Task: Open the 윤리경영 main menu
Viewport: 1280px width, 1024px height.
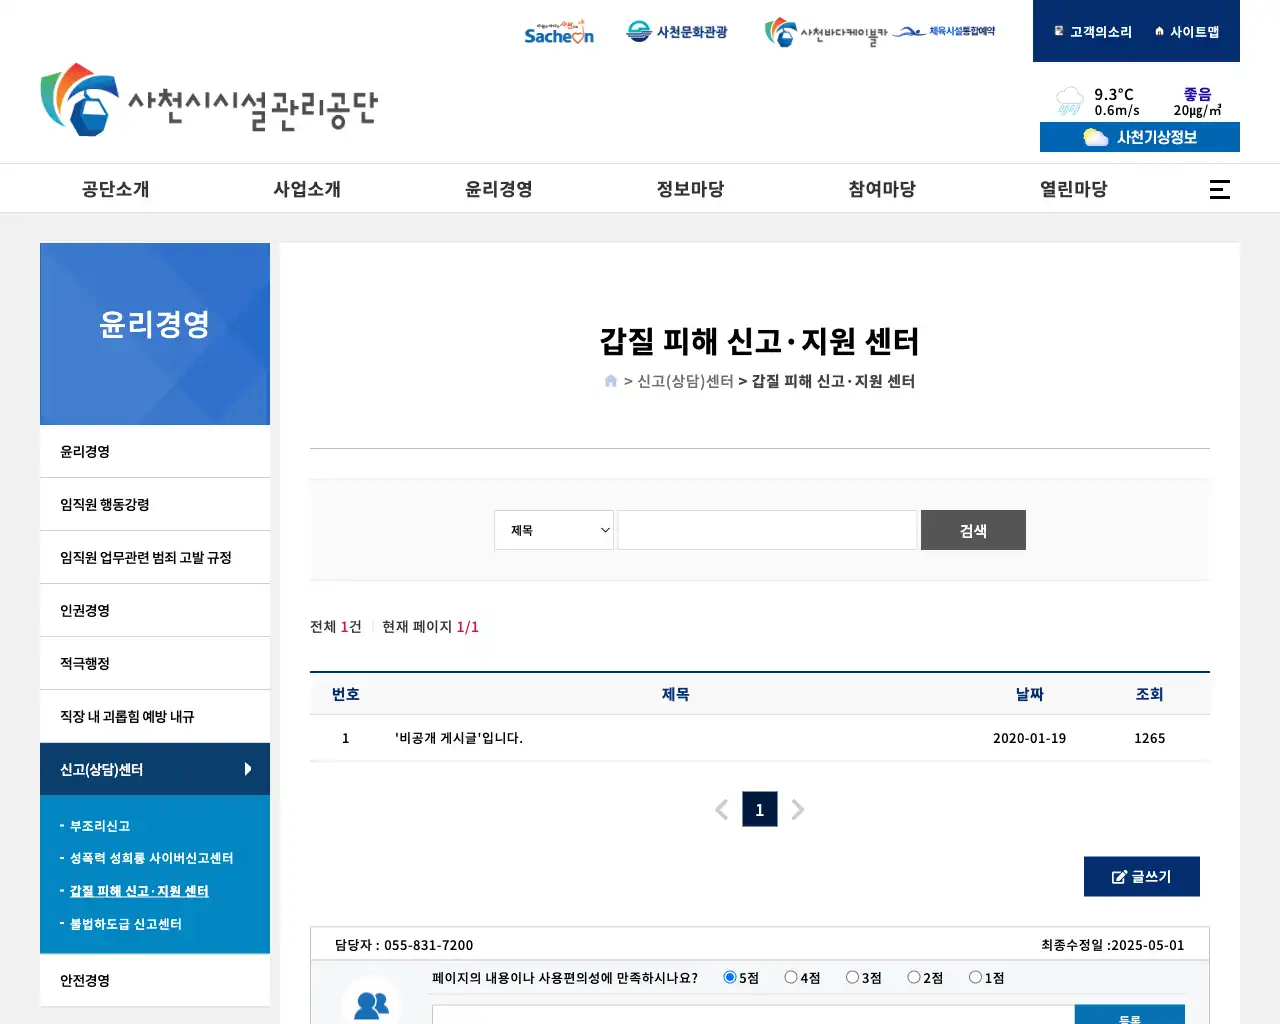Action: 499,189
